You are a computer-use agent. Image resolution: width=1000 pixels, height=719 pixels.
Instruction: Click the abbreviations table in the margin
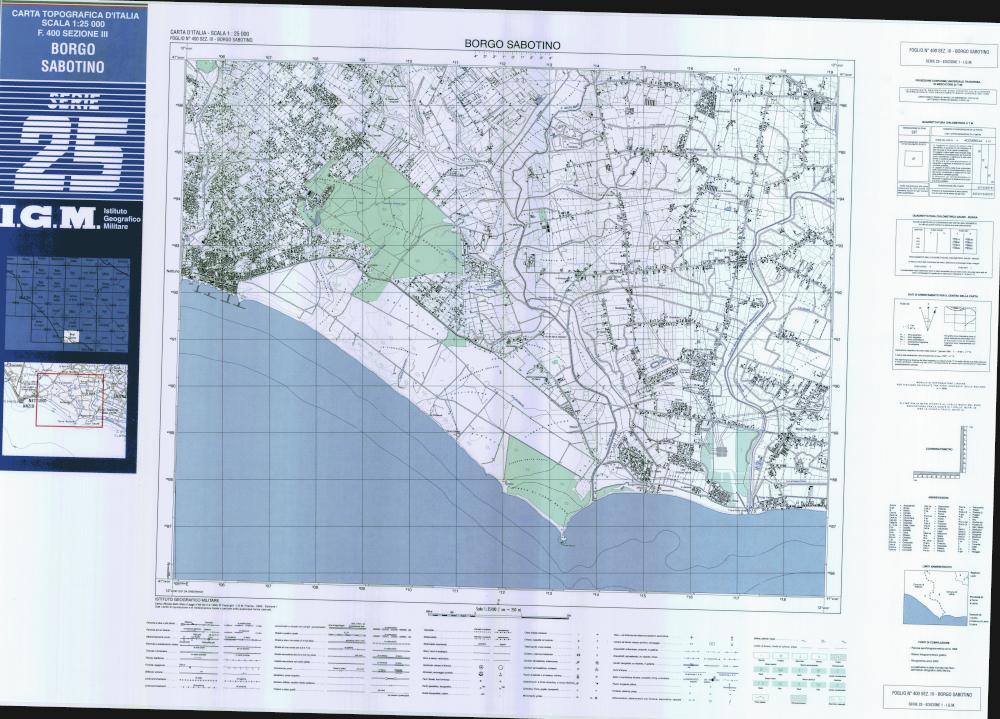[x=938, y=529]
